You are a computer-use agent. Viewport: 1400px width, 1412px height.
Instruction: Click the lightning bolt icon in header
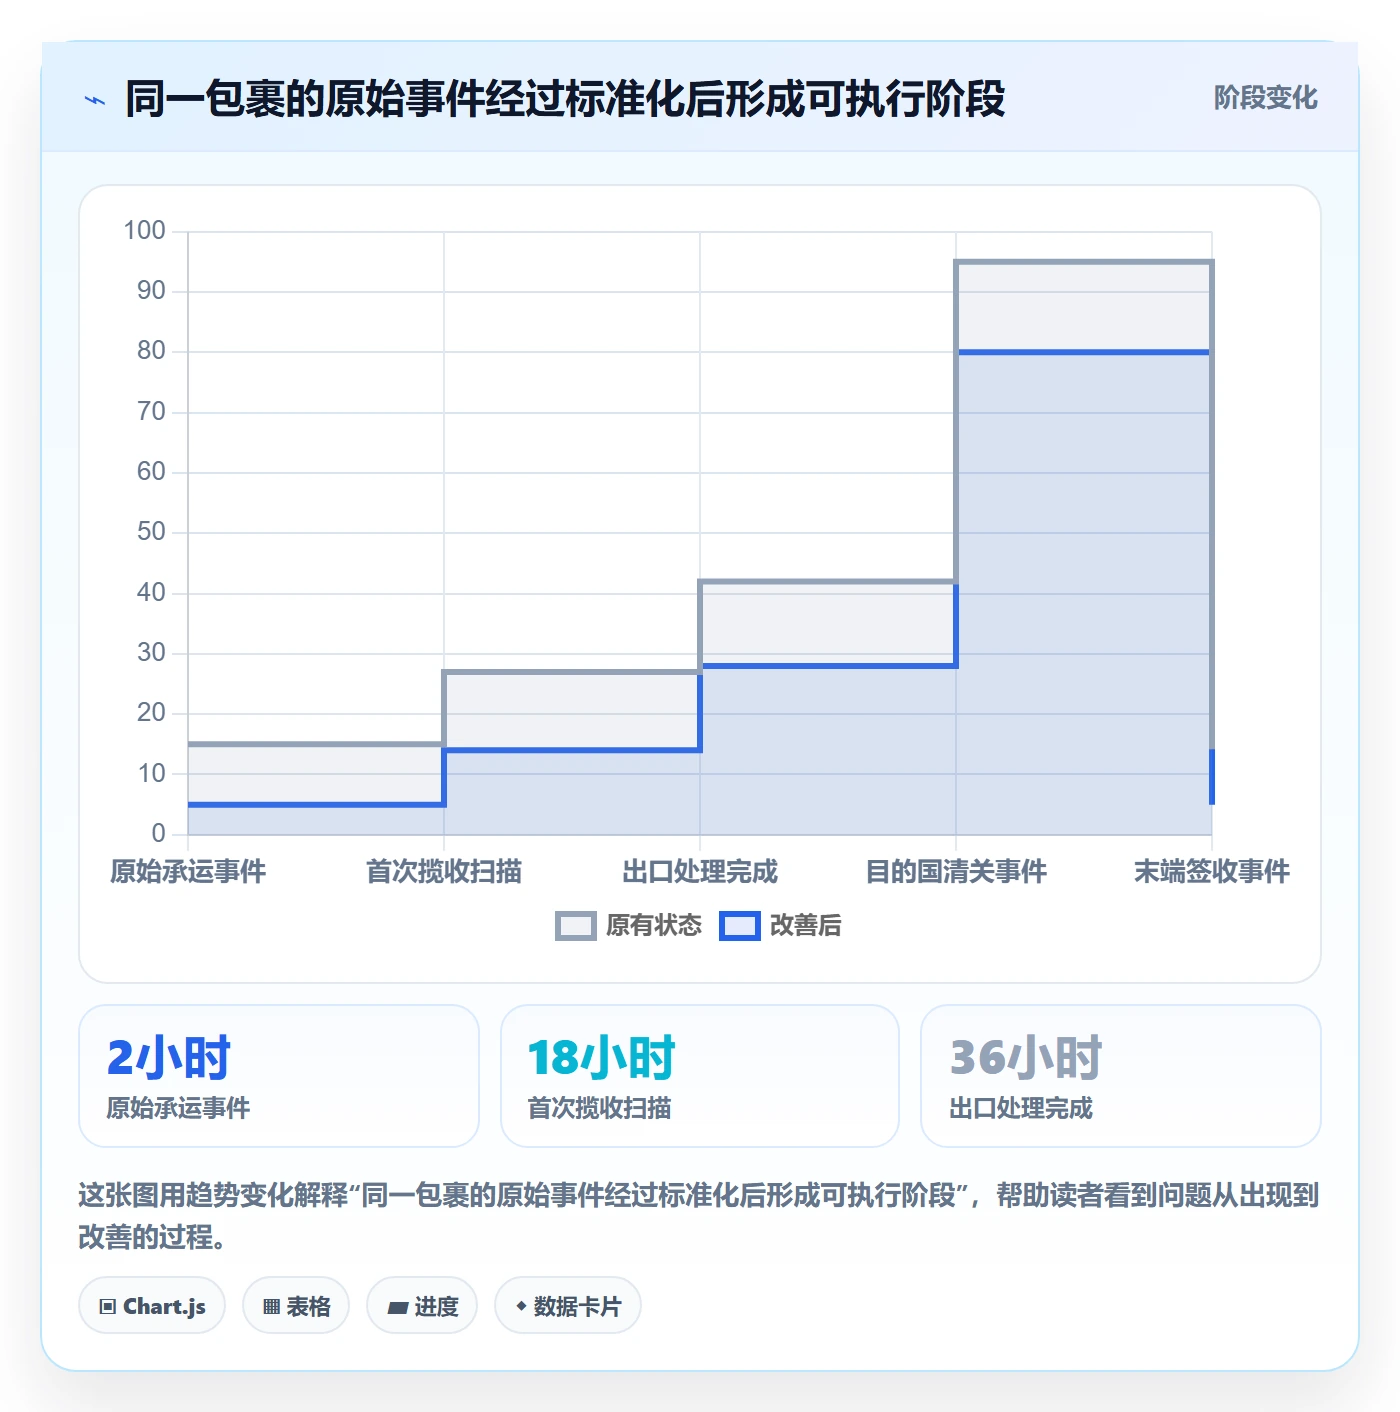pyautogui.click(x=95, y=100)
